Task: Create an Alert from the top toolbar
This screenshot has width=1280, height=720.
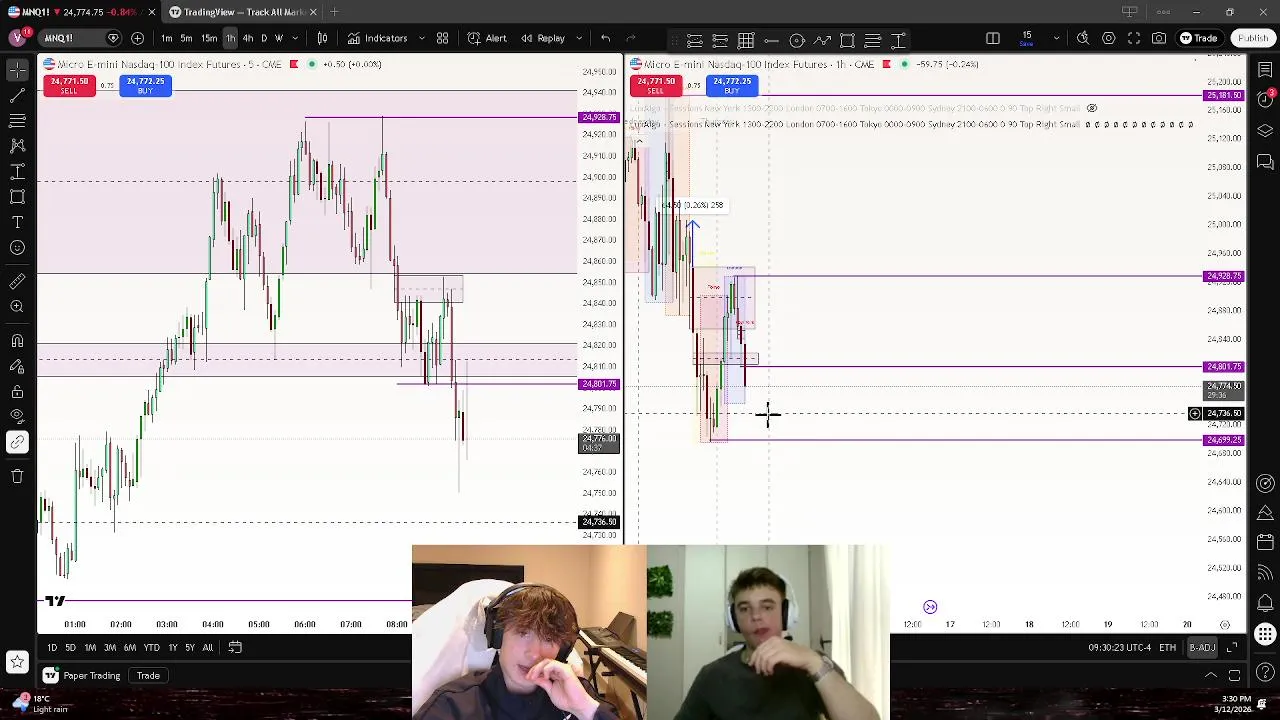Action: [486, 38]
